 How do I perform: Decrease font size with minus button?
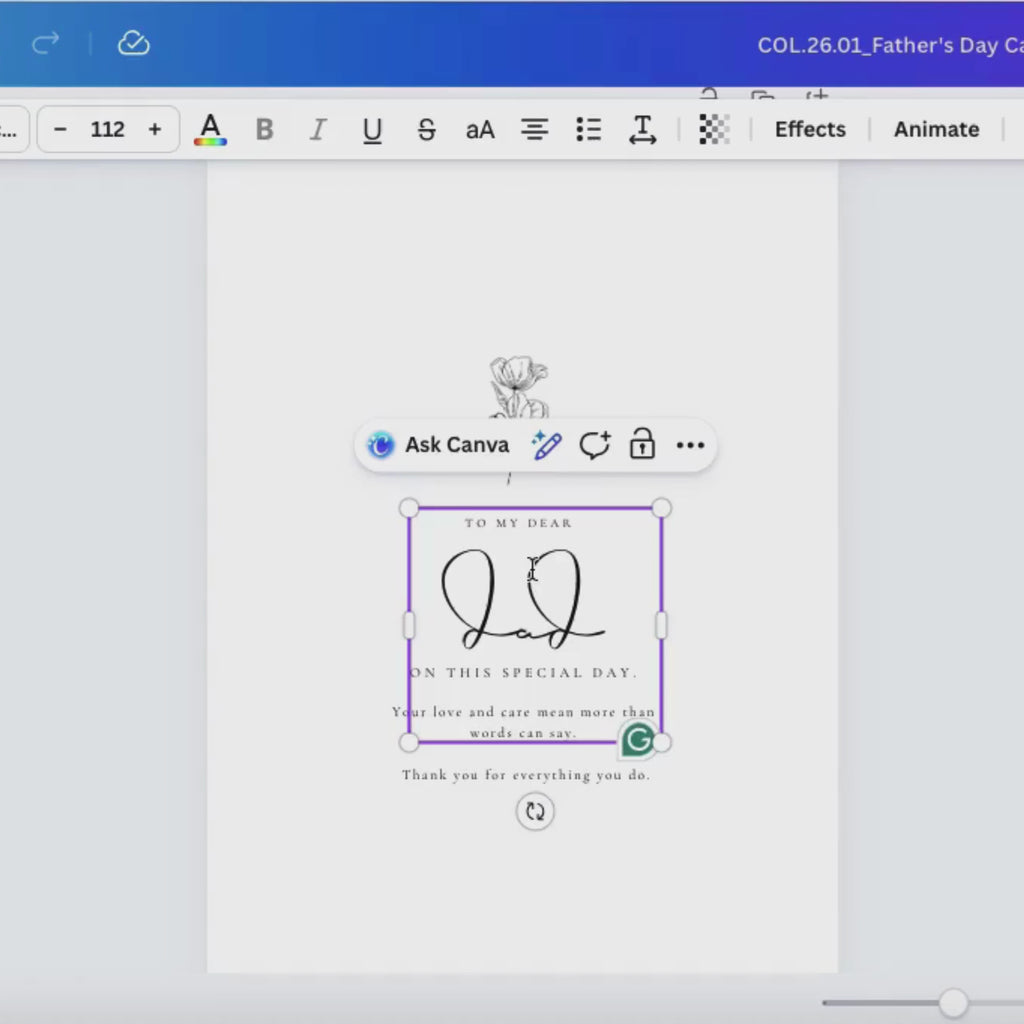pyautogui.click(x=60, y=129)
